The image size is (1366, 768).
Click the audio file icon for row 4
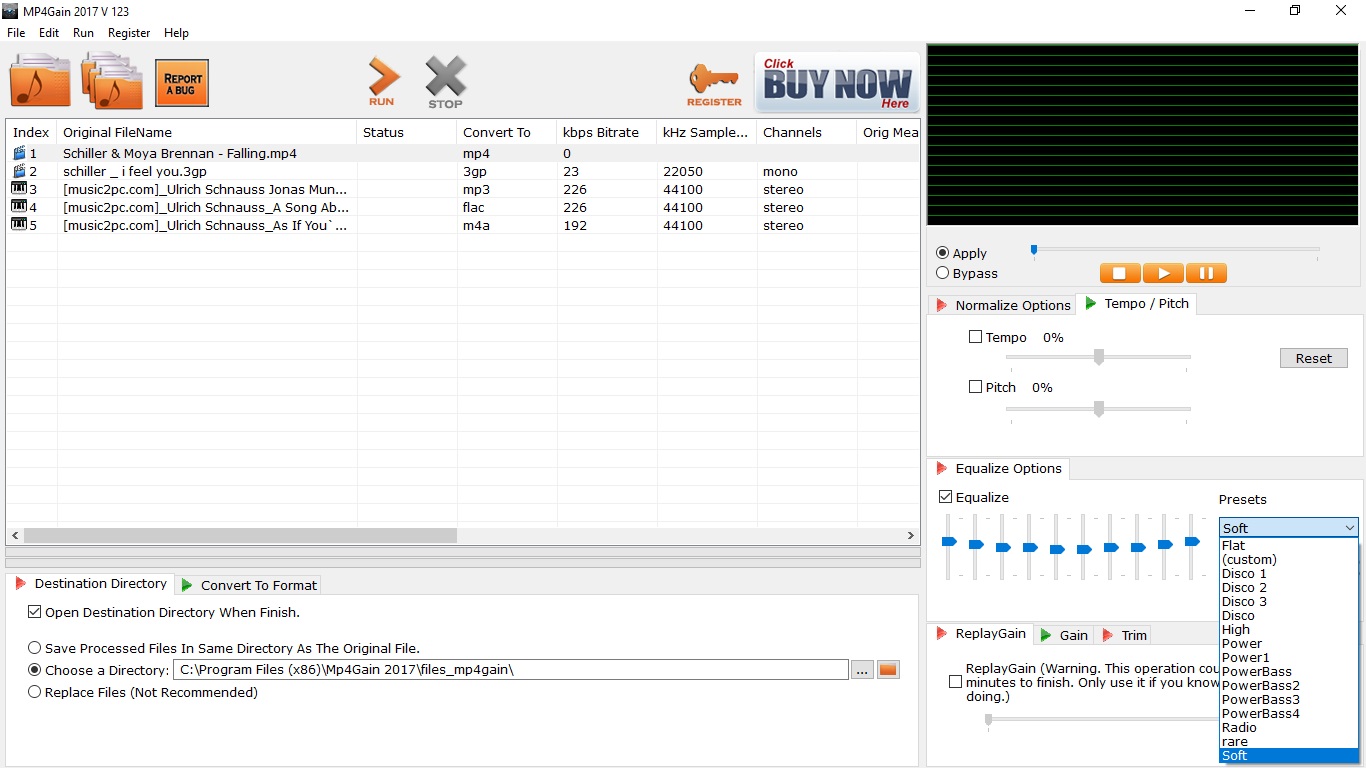(x=19, y=207)
